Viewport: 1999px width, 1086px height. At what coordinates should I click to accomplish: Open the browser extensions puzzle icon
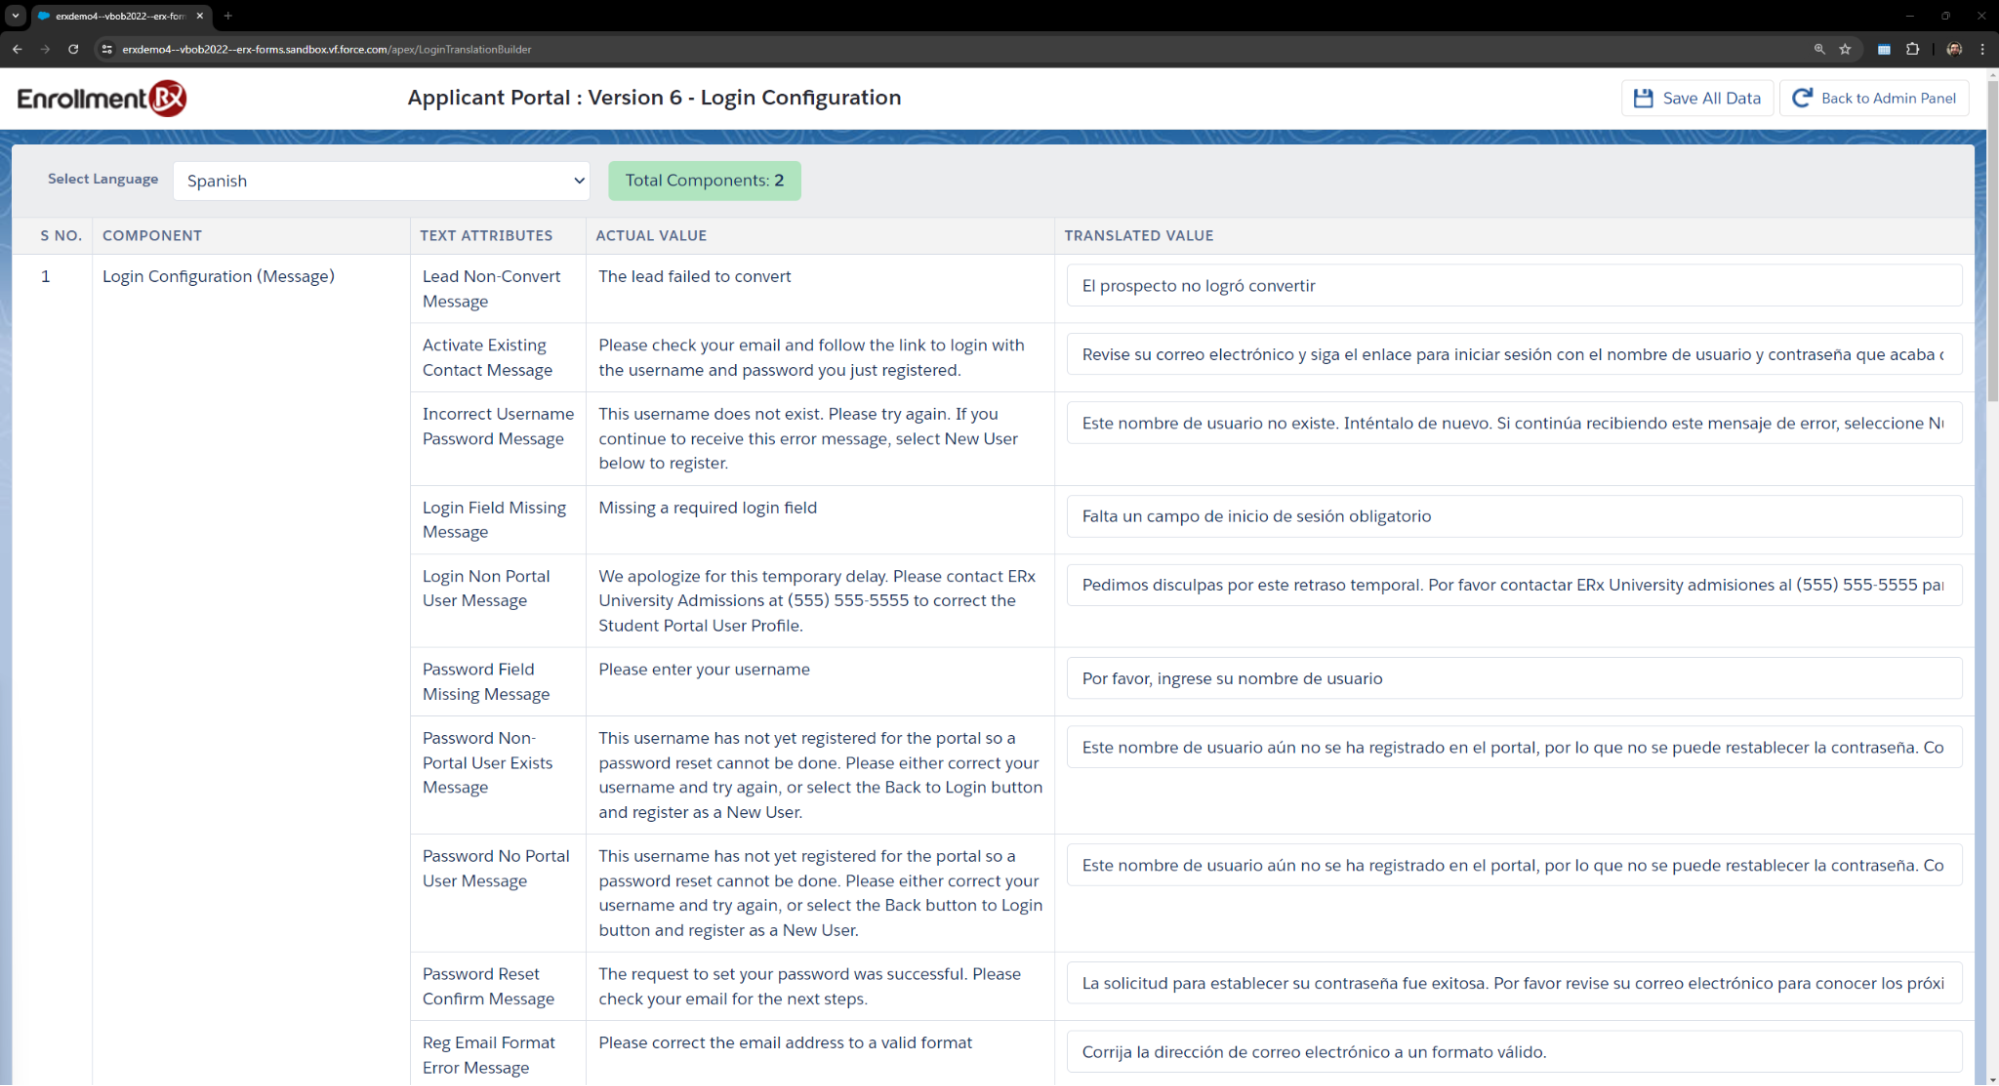click(1912, 49)
